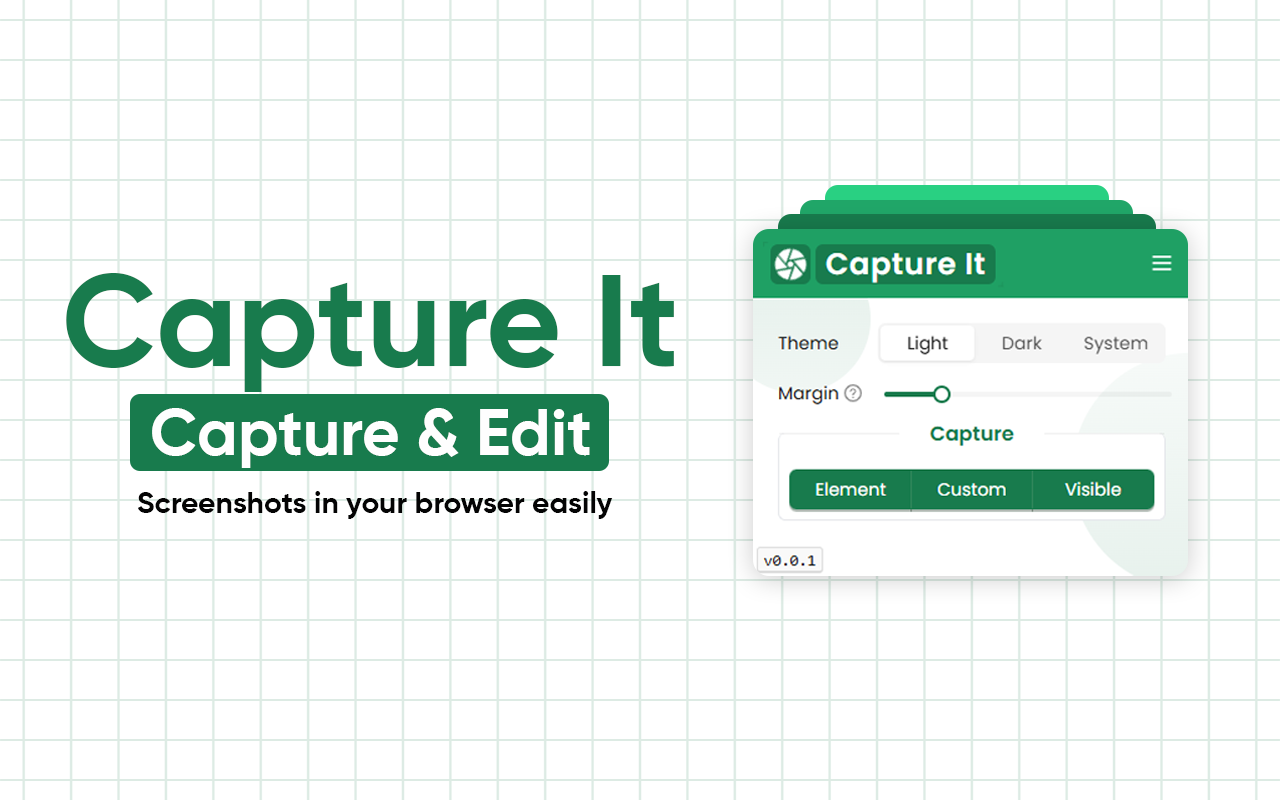The image size is (1280, 800).
Task: Capture the Visible area
Action: coord(1093,489)
